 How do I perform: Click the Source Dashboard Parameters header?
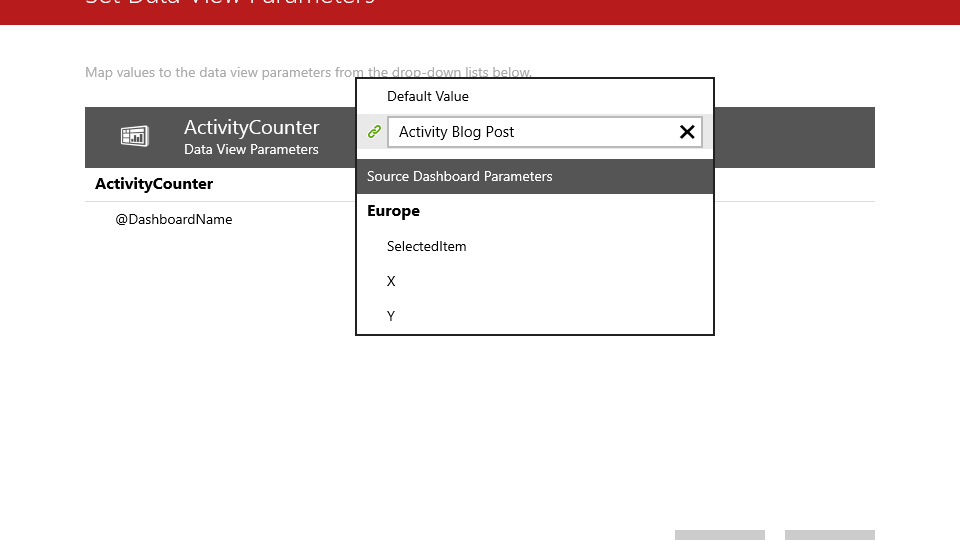(460, 177)
